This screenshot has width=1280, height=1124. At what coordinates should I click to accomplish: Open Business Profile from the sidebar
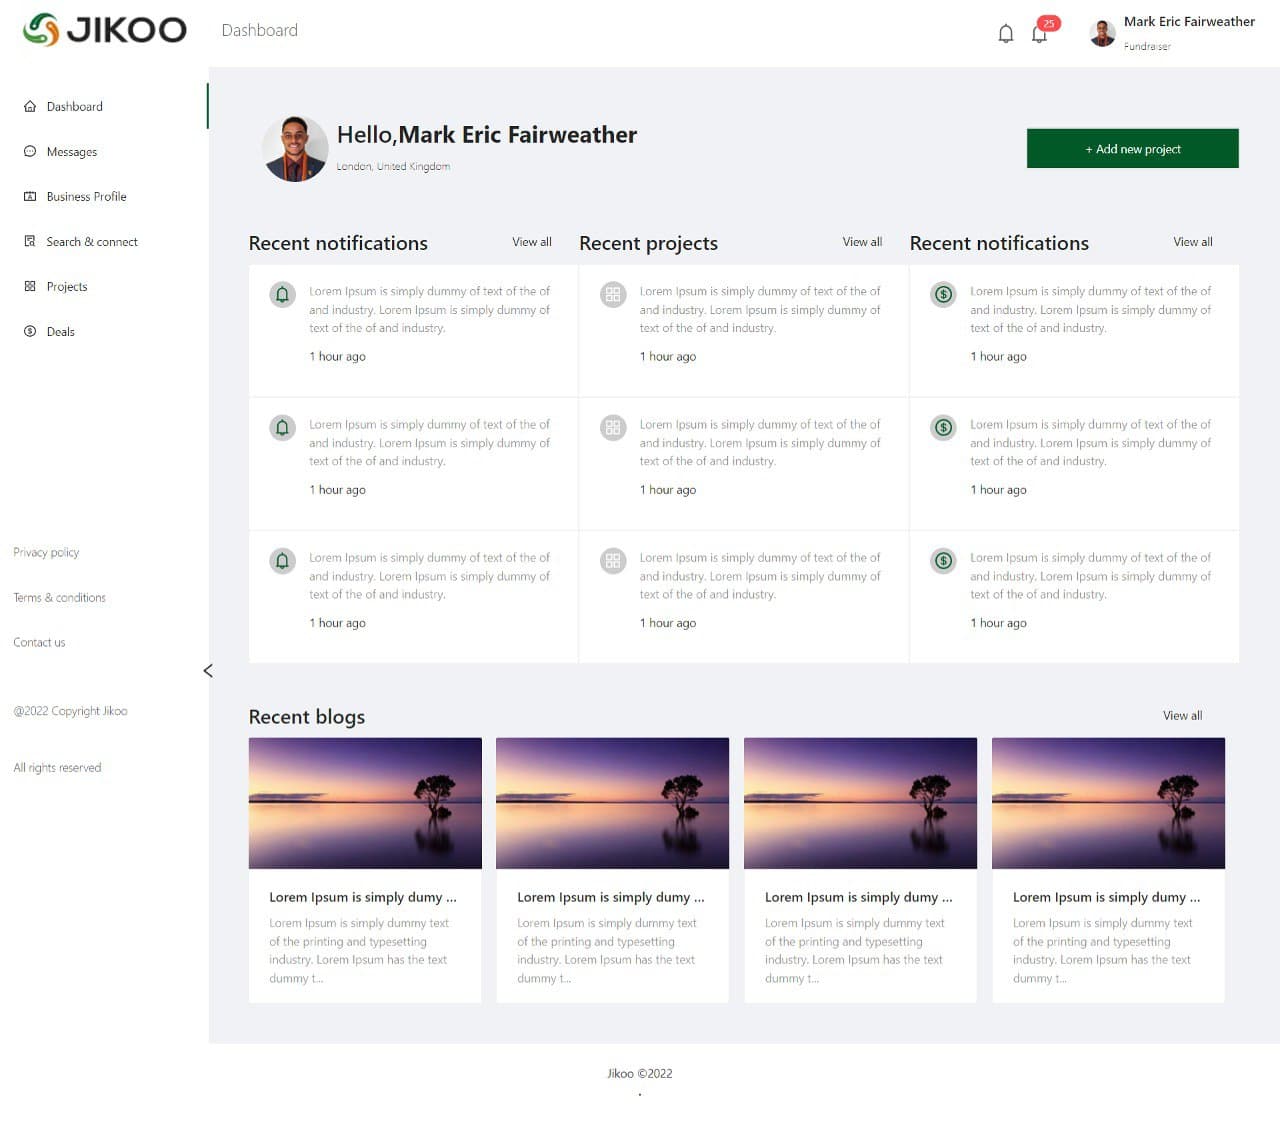point(86,197)
